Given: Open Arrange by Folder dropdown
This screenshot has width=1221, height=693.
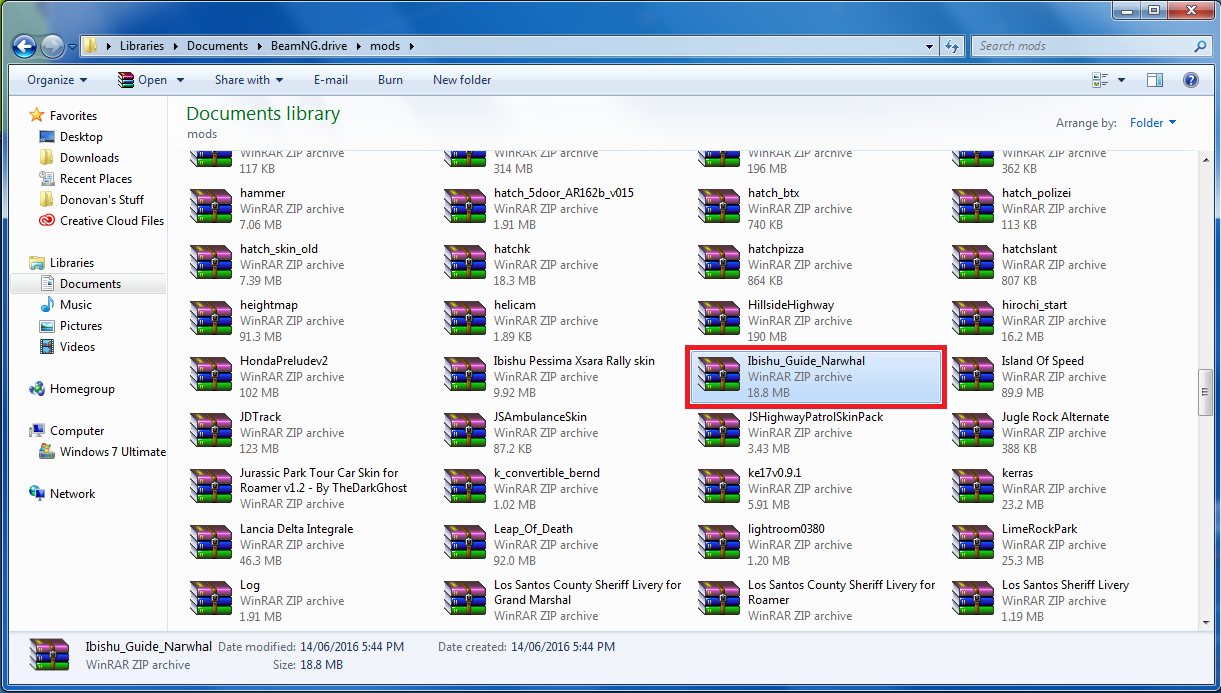Looking at the screenshot, I should pos(1153,123).
